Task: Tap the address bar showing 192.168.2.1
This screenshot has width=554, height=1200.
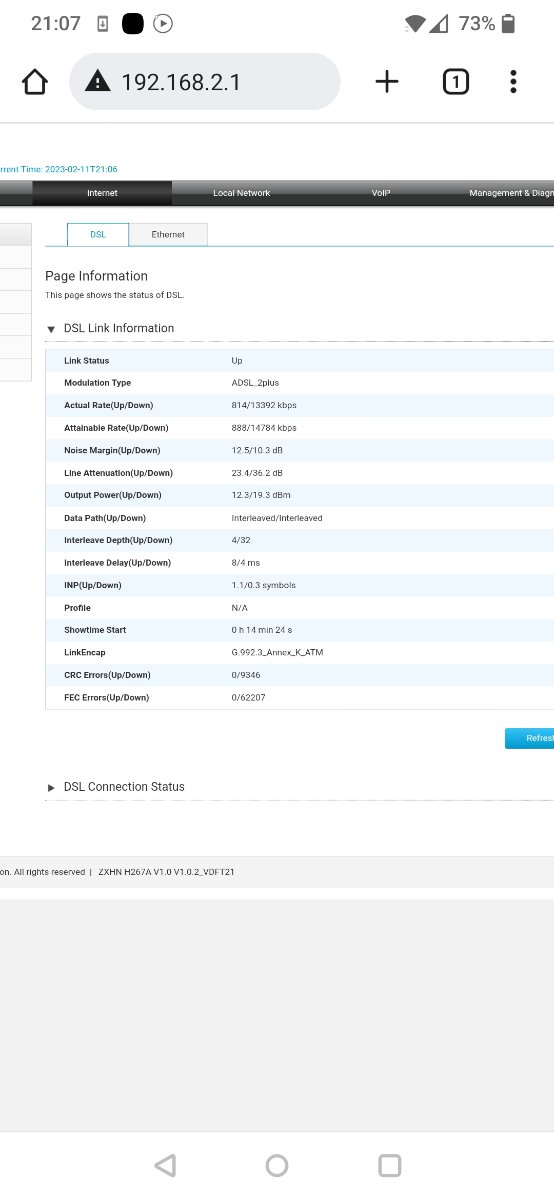Action: click(x=205, y=82)
